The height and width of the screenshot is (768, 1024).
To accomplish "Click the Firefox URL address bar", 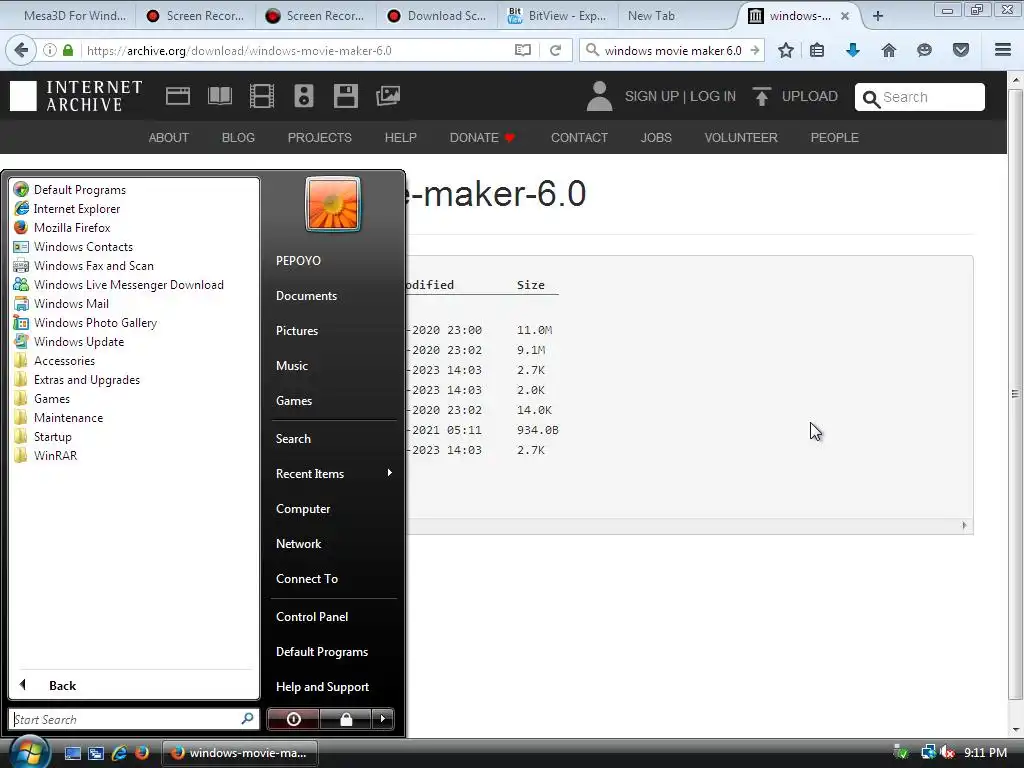I will point(297,50).
